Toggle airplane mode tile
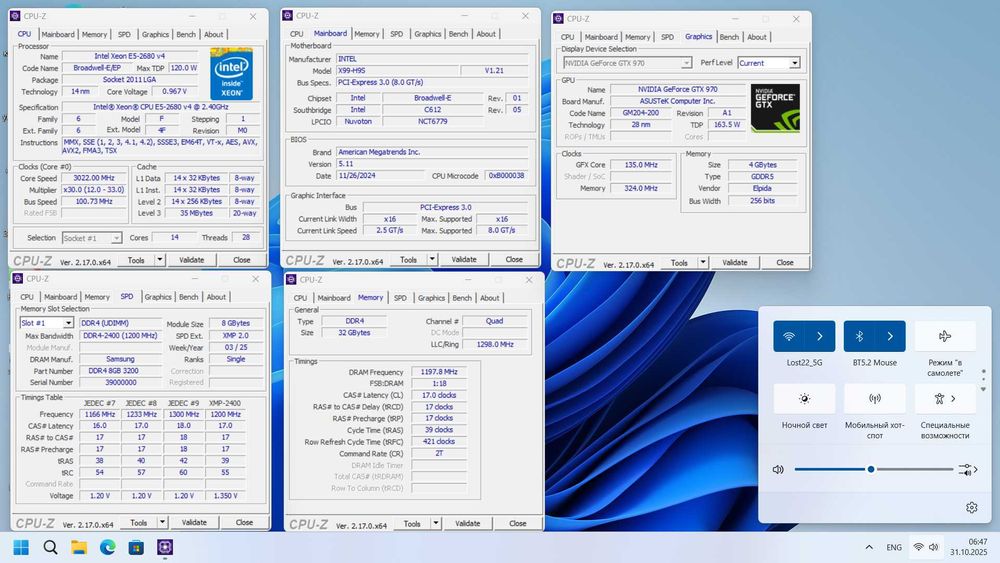Viewport: 1000px width, 563px height. click(x=945, y=336)
